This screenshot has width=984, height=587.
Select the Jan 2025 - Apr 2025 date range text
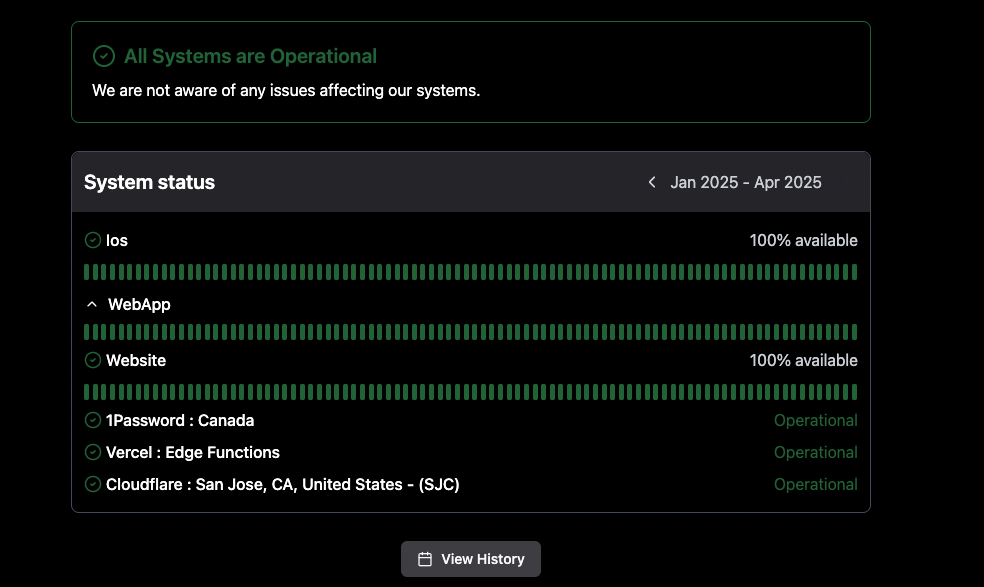point(746,182)
